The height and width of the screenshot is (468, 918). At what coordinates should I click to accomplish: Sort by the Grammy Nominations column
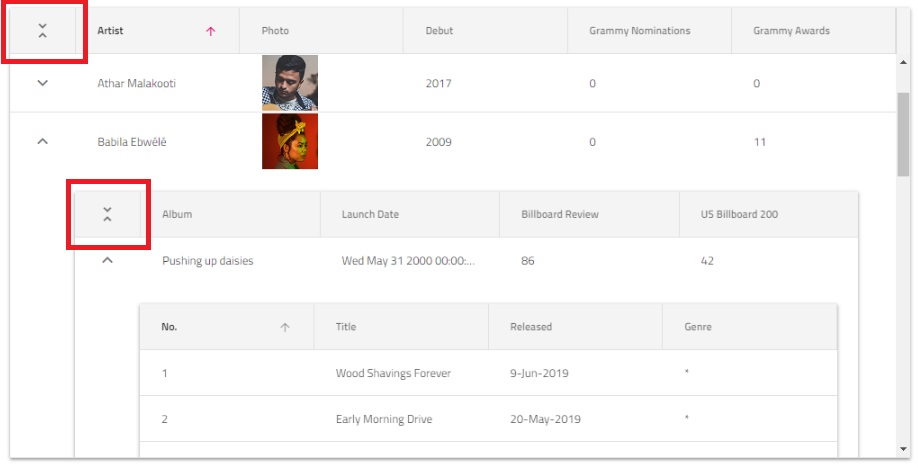coord(640,31)
